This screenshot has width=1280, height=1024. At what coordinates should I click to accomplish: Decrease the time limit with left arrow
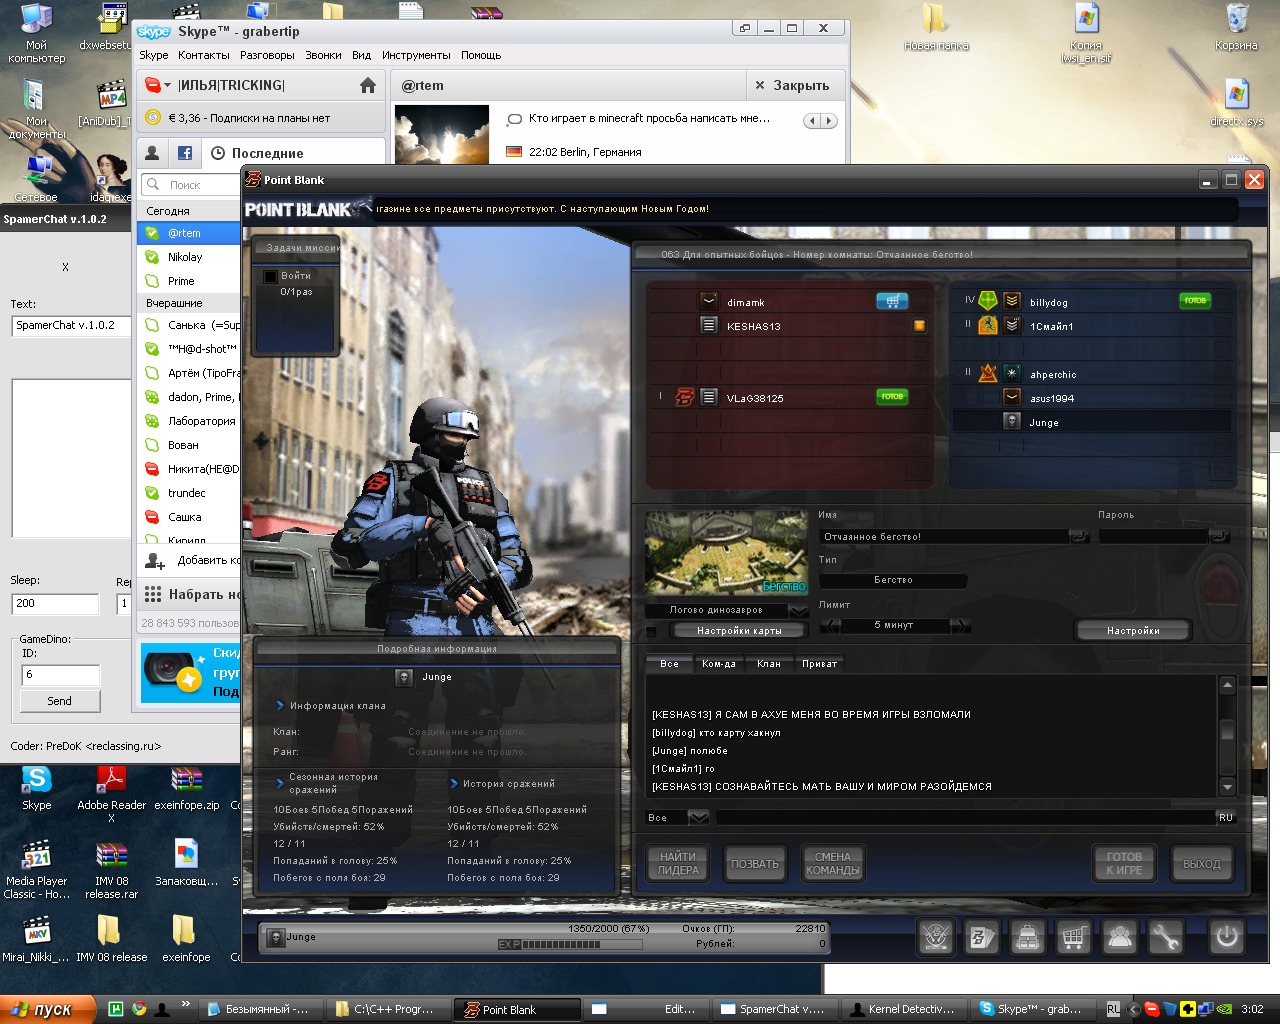[829, 625]
